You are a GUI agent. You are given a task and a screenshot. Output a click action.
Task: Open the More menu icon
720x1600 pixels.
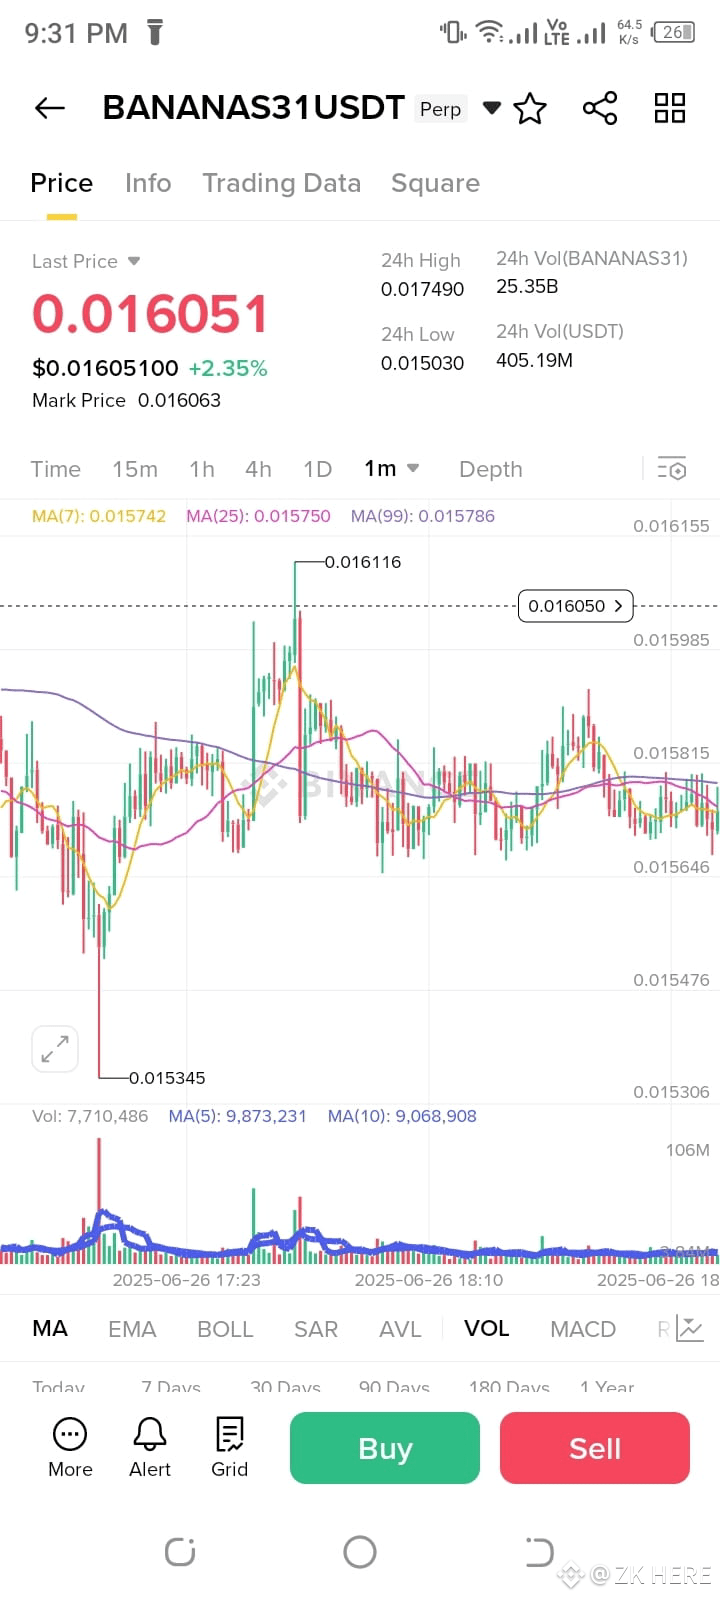[x=70, y=1447]
